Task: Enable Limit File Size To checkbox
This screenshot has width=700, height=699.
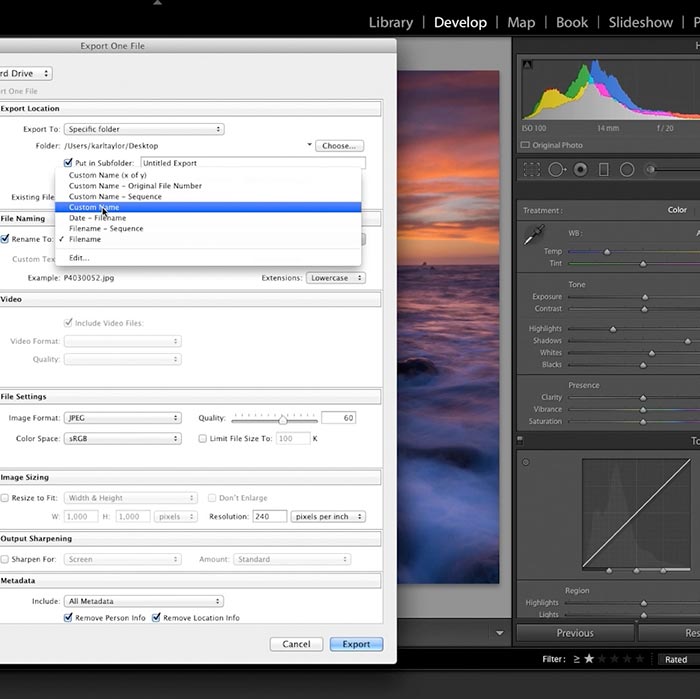Action: pos(203,438)
